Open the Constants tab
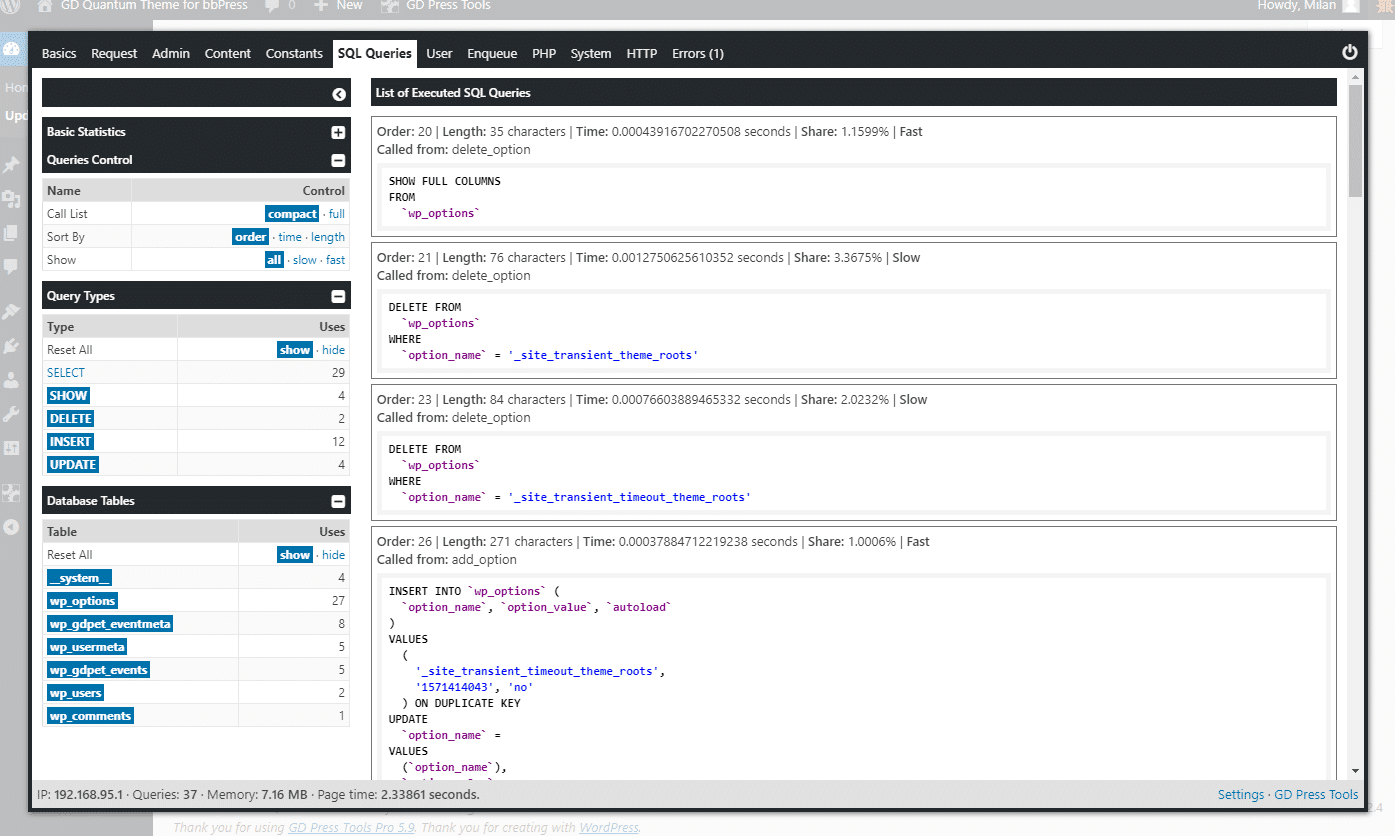This screenshot has height=836, width=1395. 294,53
